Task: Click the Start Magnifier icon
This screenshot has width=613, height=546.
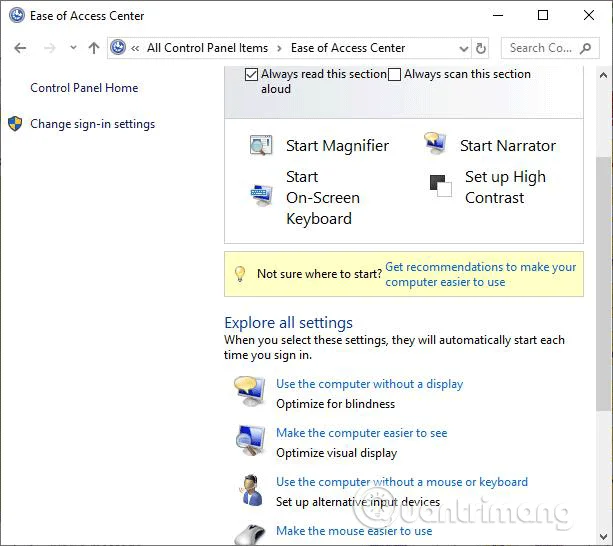Action: tap(261, 145)
